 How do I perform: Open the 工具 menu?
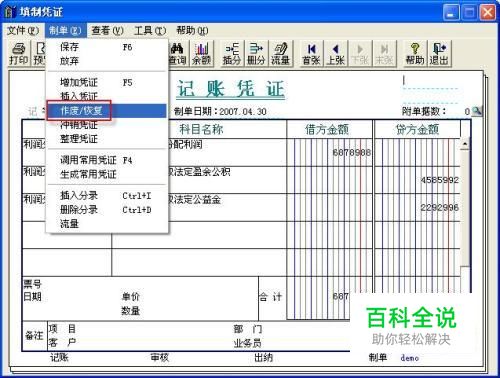pos(150,31)
